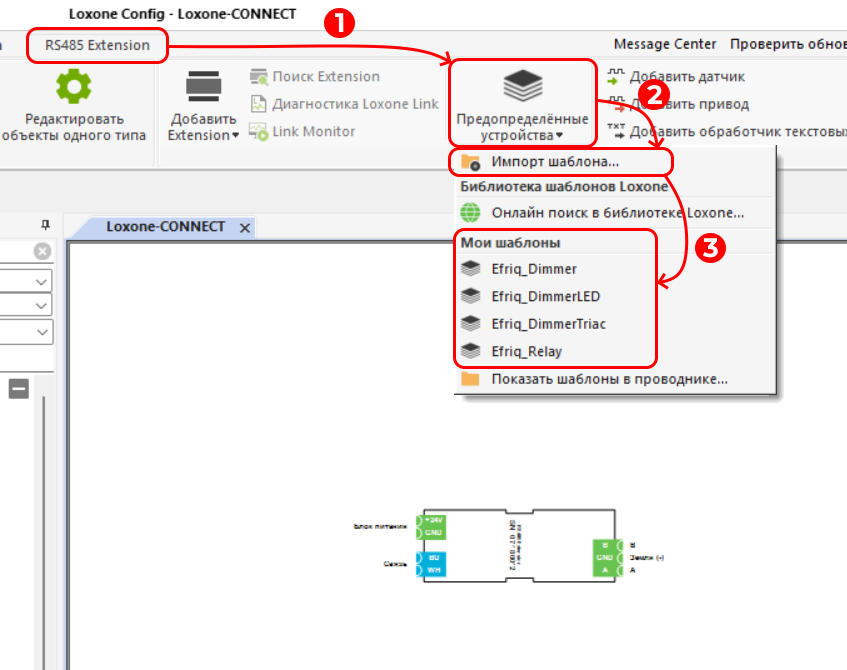Choose Import template (Импорт шаблона) menu entry
The image size is (847, 670).
555,161
